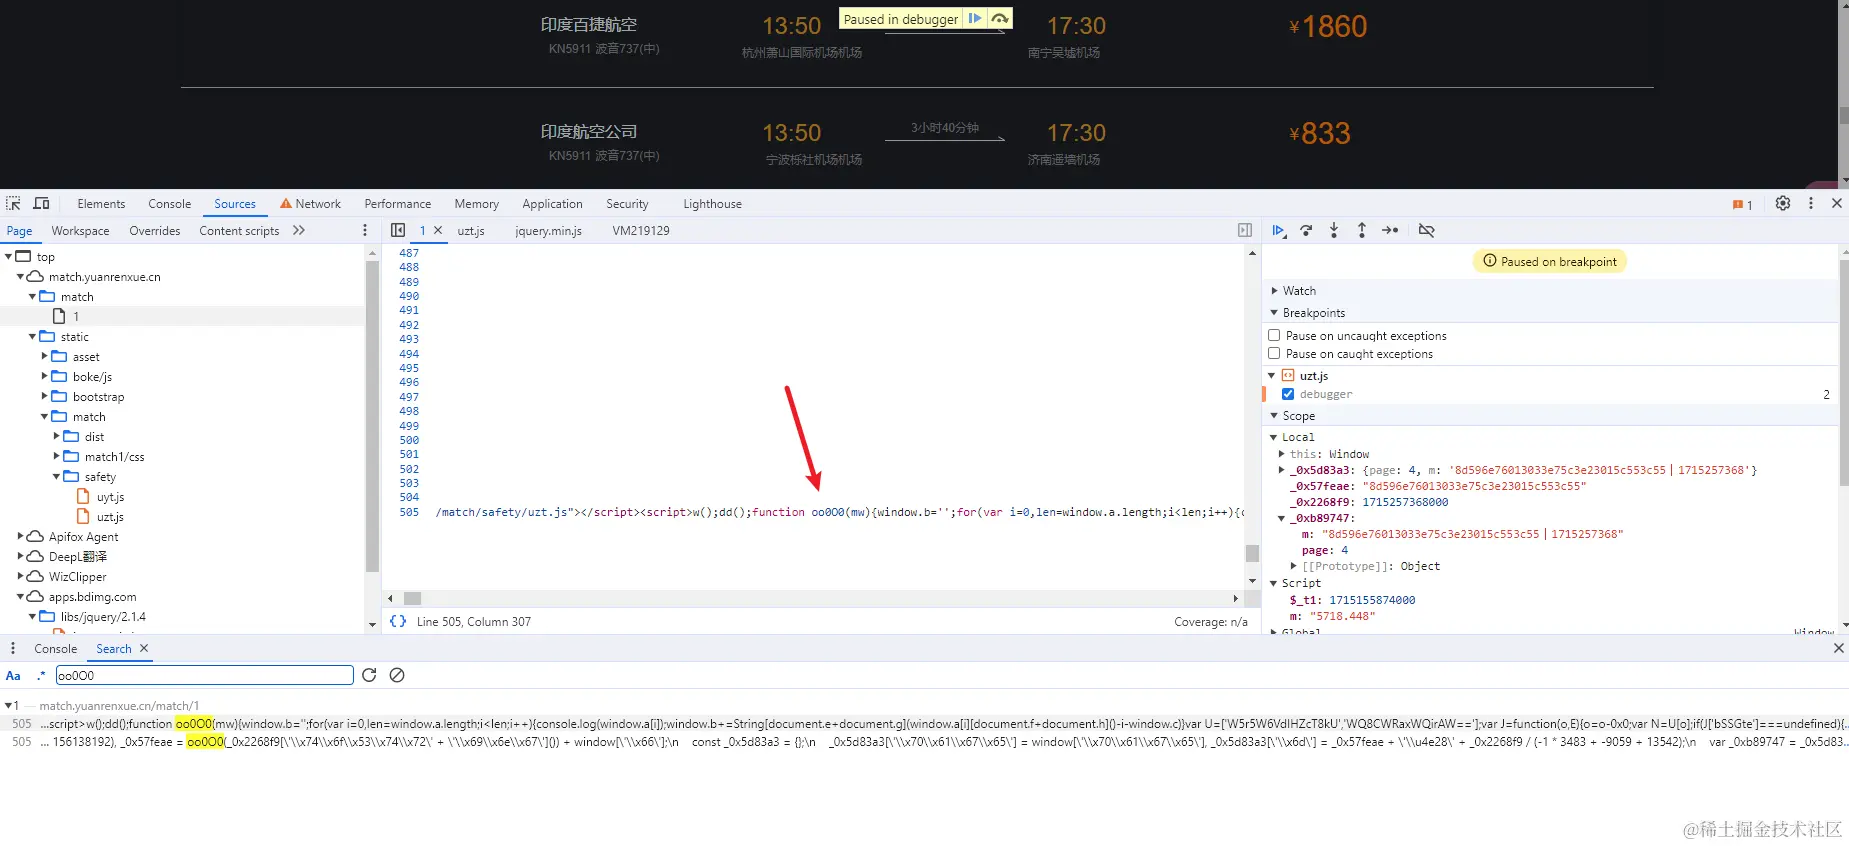The image size is (1849, 846).
Task: Click the Step button in debugger
Action: tap(1390, 230)
